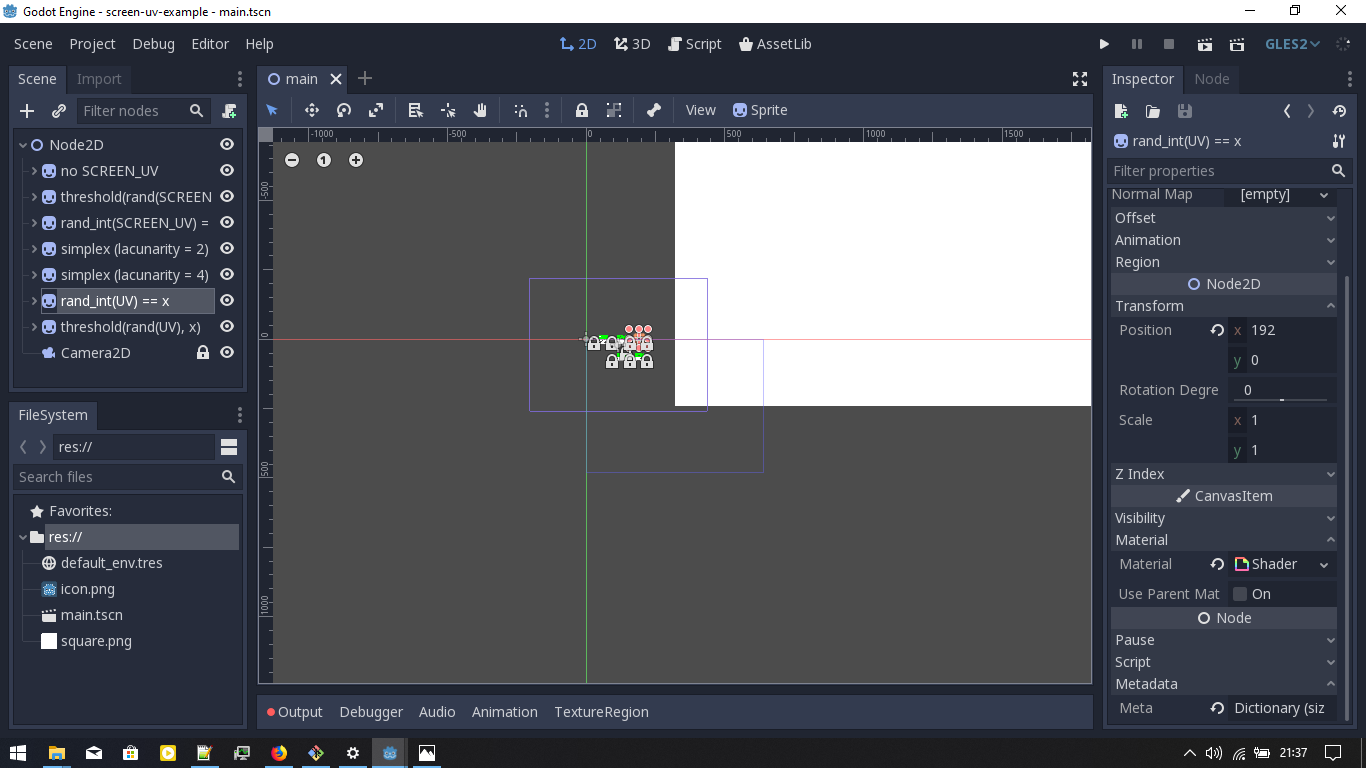Screen dimensions: 1366x768
Task: Create a new resource in the Inspector
Action: [x=1119, y=112]
